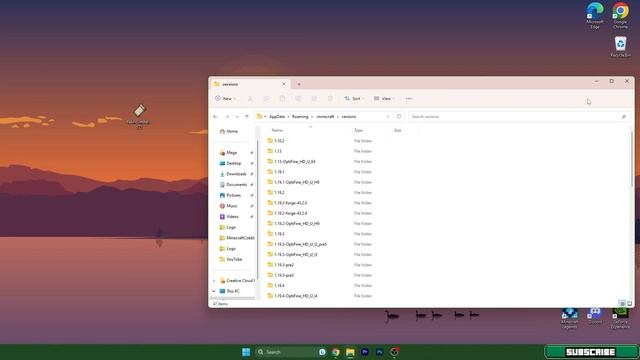Screen dimensions: 640x360
Task: Open Home in navigation pane
Action: coord(229,131)
